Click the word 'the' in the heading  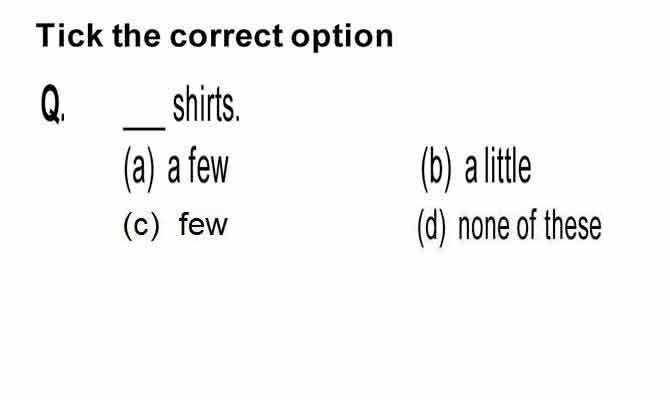[136, 35]
